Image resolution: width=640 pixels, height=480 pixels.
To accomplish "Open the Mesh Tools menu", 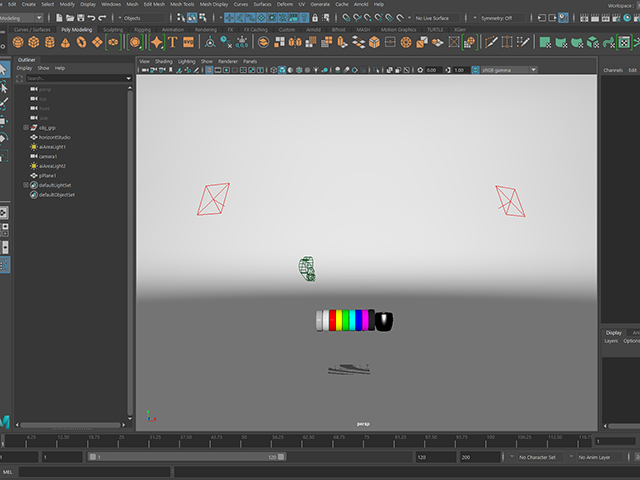I will coord(182,4).
